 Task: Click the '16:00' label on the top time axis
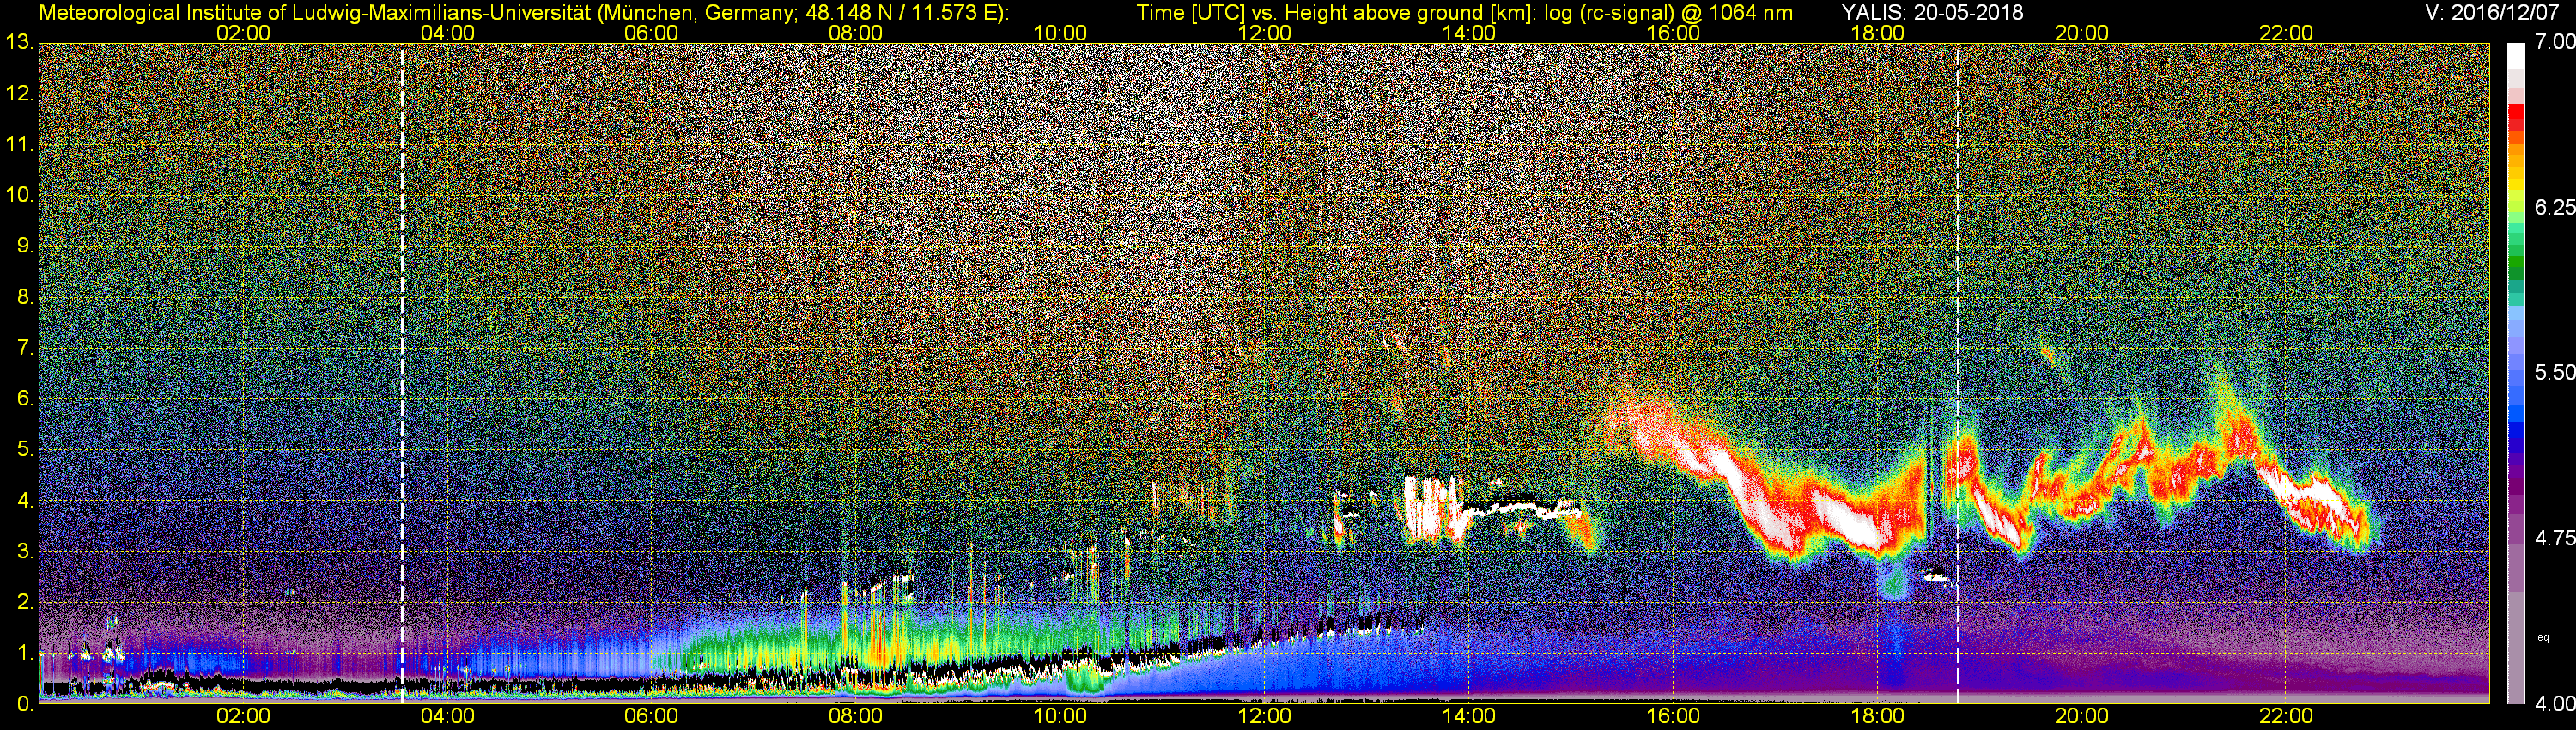pos(1673,33)
